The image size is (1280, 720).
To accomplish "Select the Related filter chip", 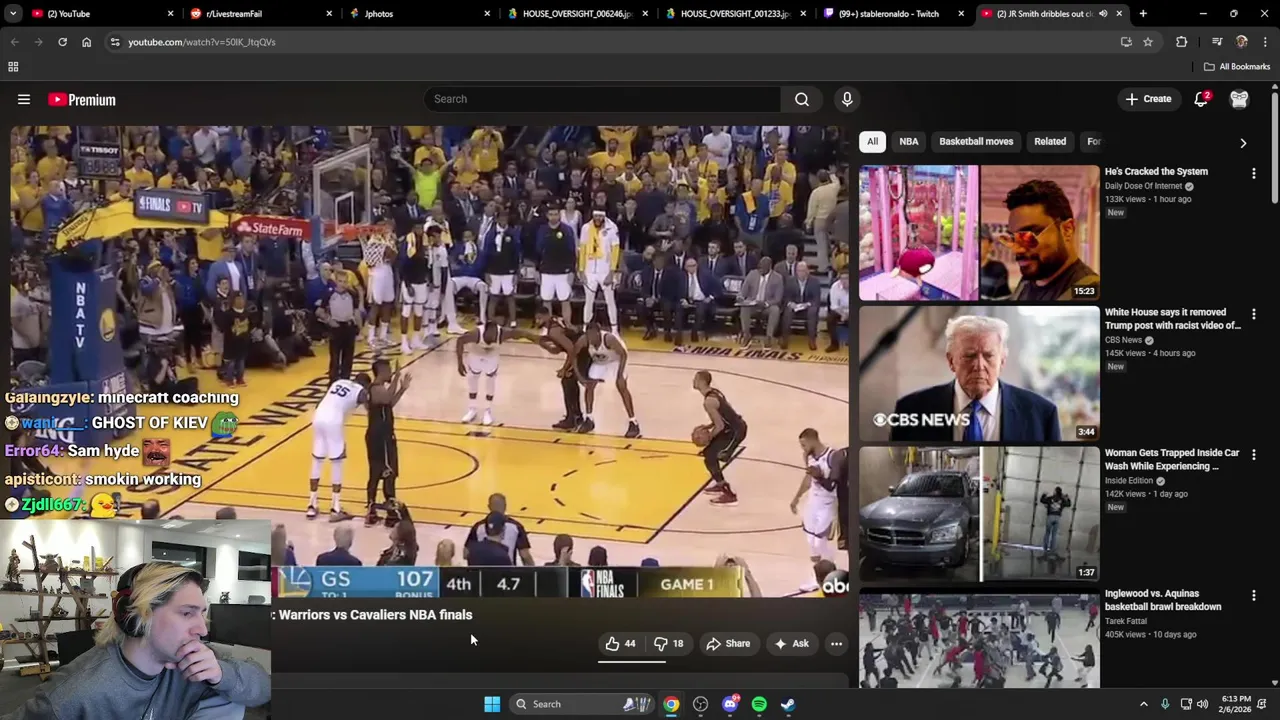I will coord(1050,142).
